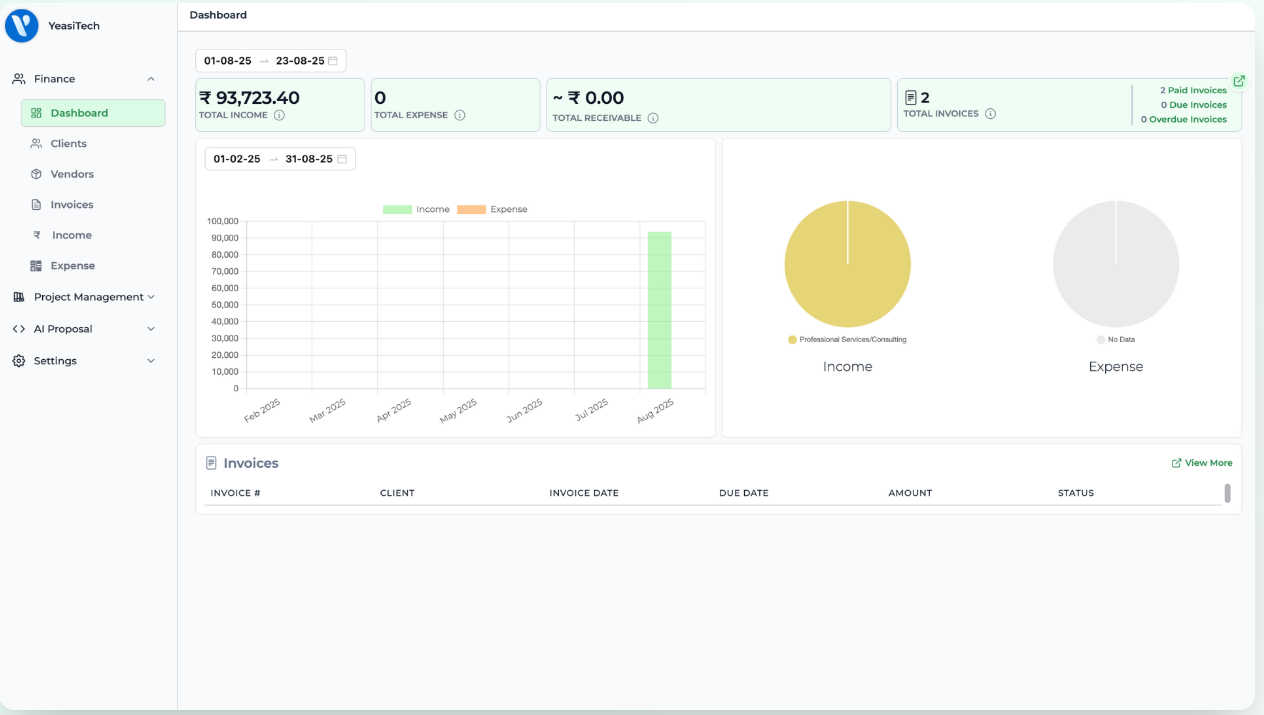Collapse the Finance sidebar section
Image resolution: width=1264 pixels, height=715 pixels.
151,79
